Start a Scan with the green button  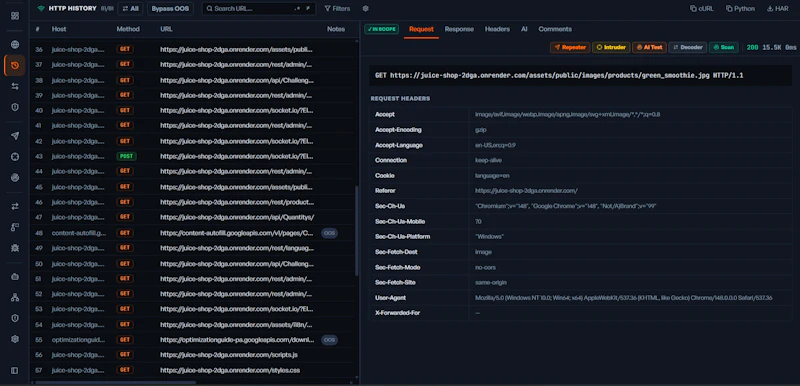[723, 47]
